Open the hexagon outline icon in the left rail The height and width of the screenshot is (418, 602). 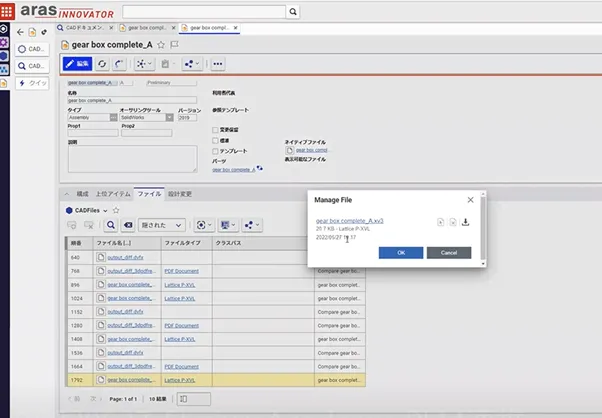pyautogui.click(x=4, y=29)
